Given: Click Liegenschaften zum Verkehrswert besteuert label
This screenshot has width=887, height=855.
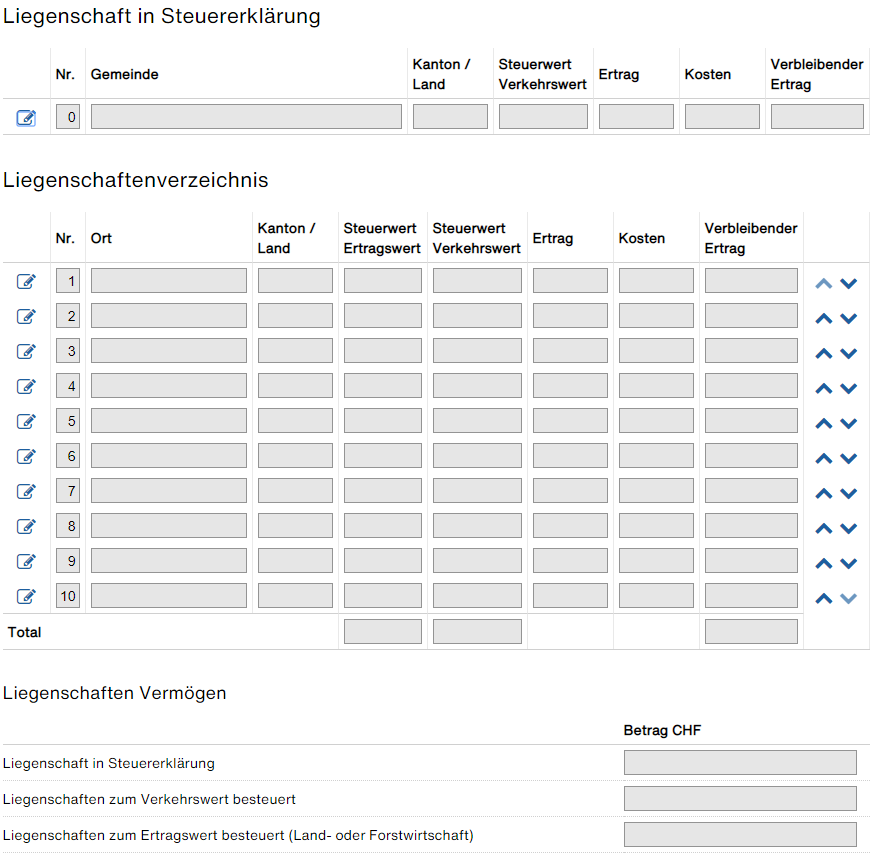Looking at the screenshot, I should pos(149,799).
